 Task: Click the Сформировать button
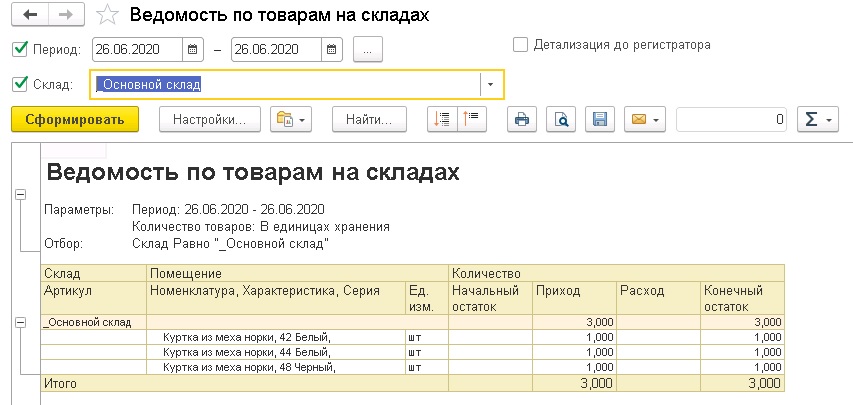[75, 119]
